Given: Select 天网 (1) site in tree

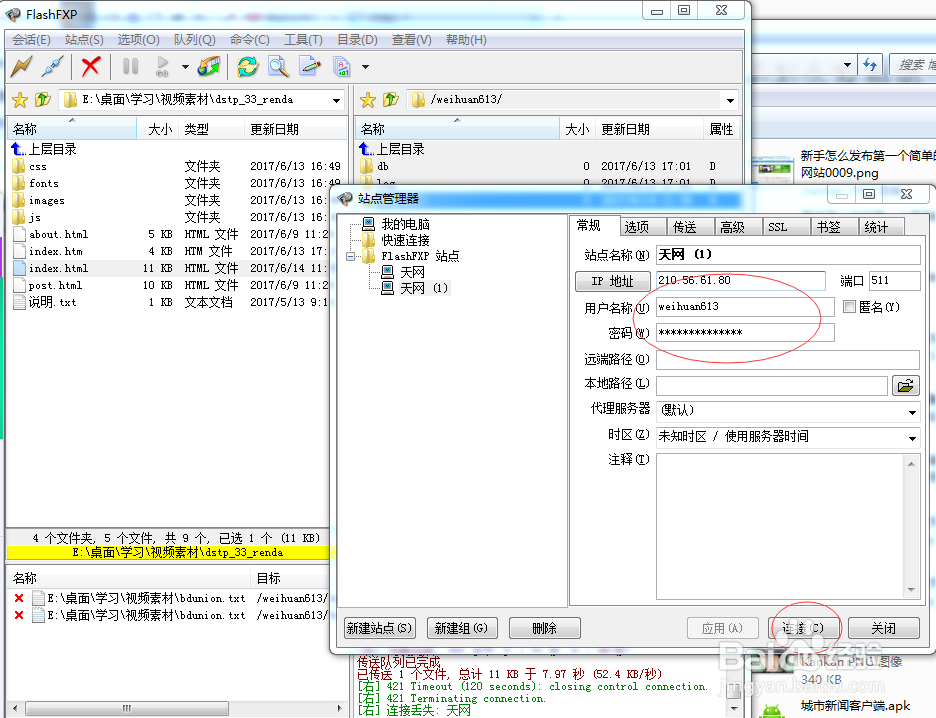Looking at the screenshot, I should pos(423,288).
